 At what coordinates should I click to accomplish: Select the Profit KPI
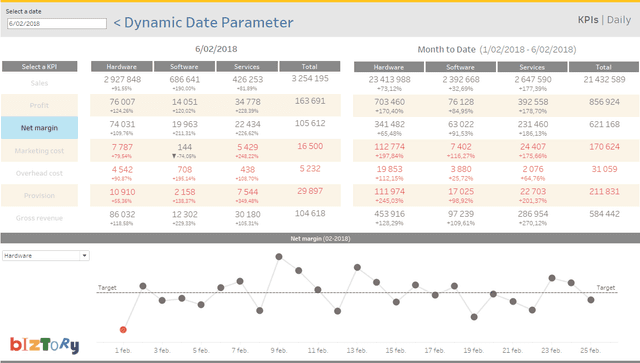(x=40, y=105)
